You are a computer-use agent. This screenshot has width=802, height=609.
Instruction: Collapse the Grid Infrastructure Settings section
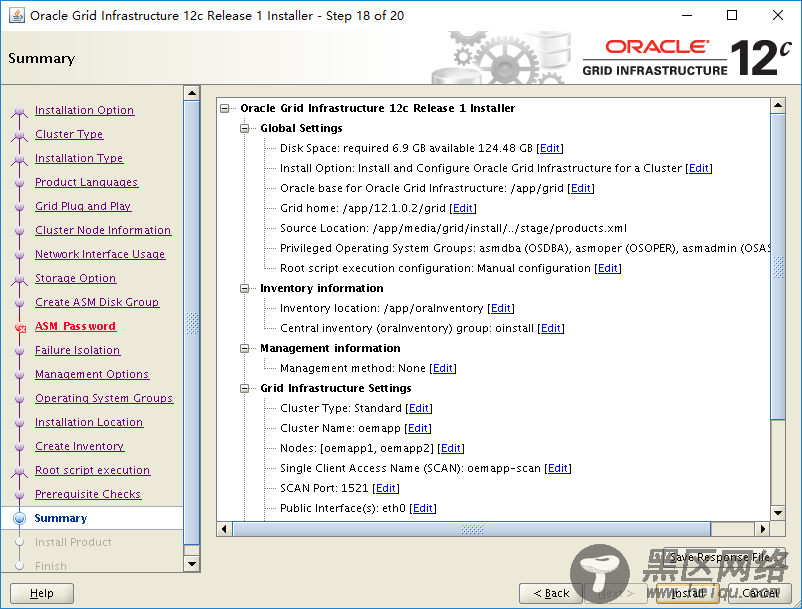(x=244, y=389)
